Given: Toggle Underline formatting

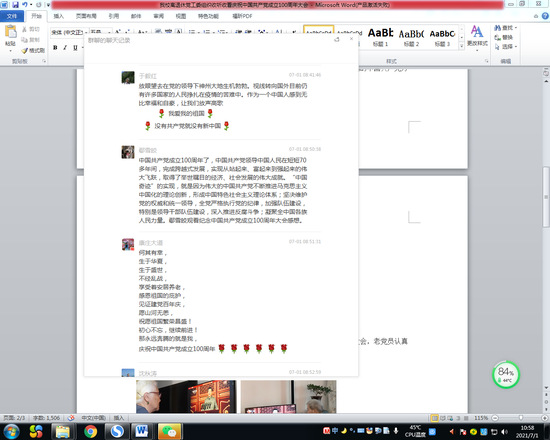Looking at the screenshot, I should [x=75, y=47].
